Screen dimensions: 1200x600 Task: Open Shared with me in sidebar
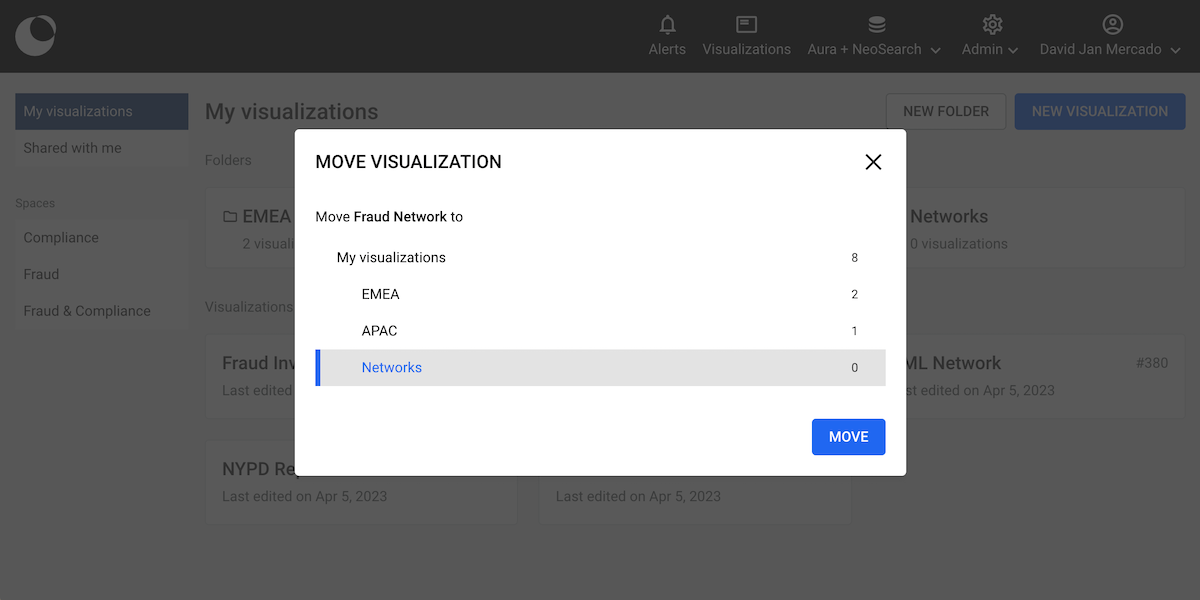pos(73,148)
